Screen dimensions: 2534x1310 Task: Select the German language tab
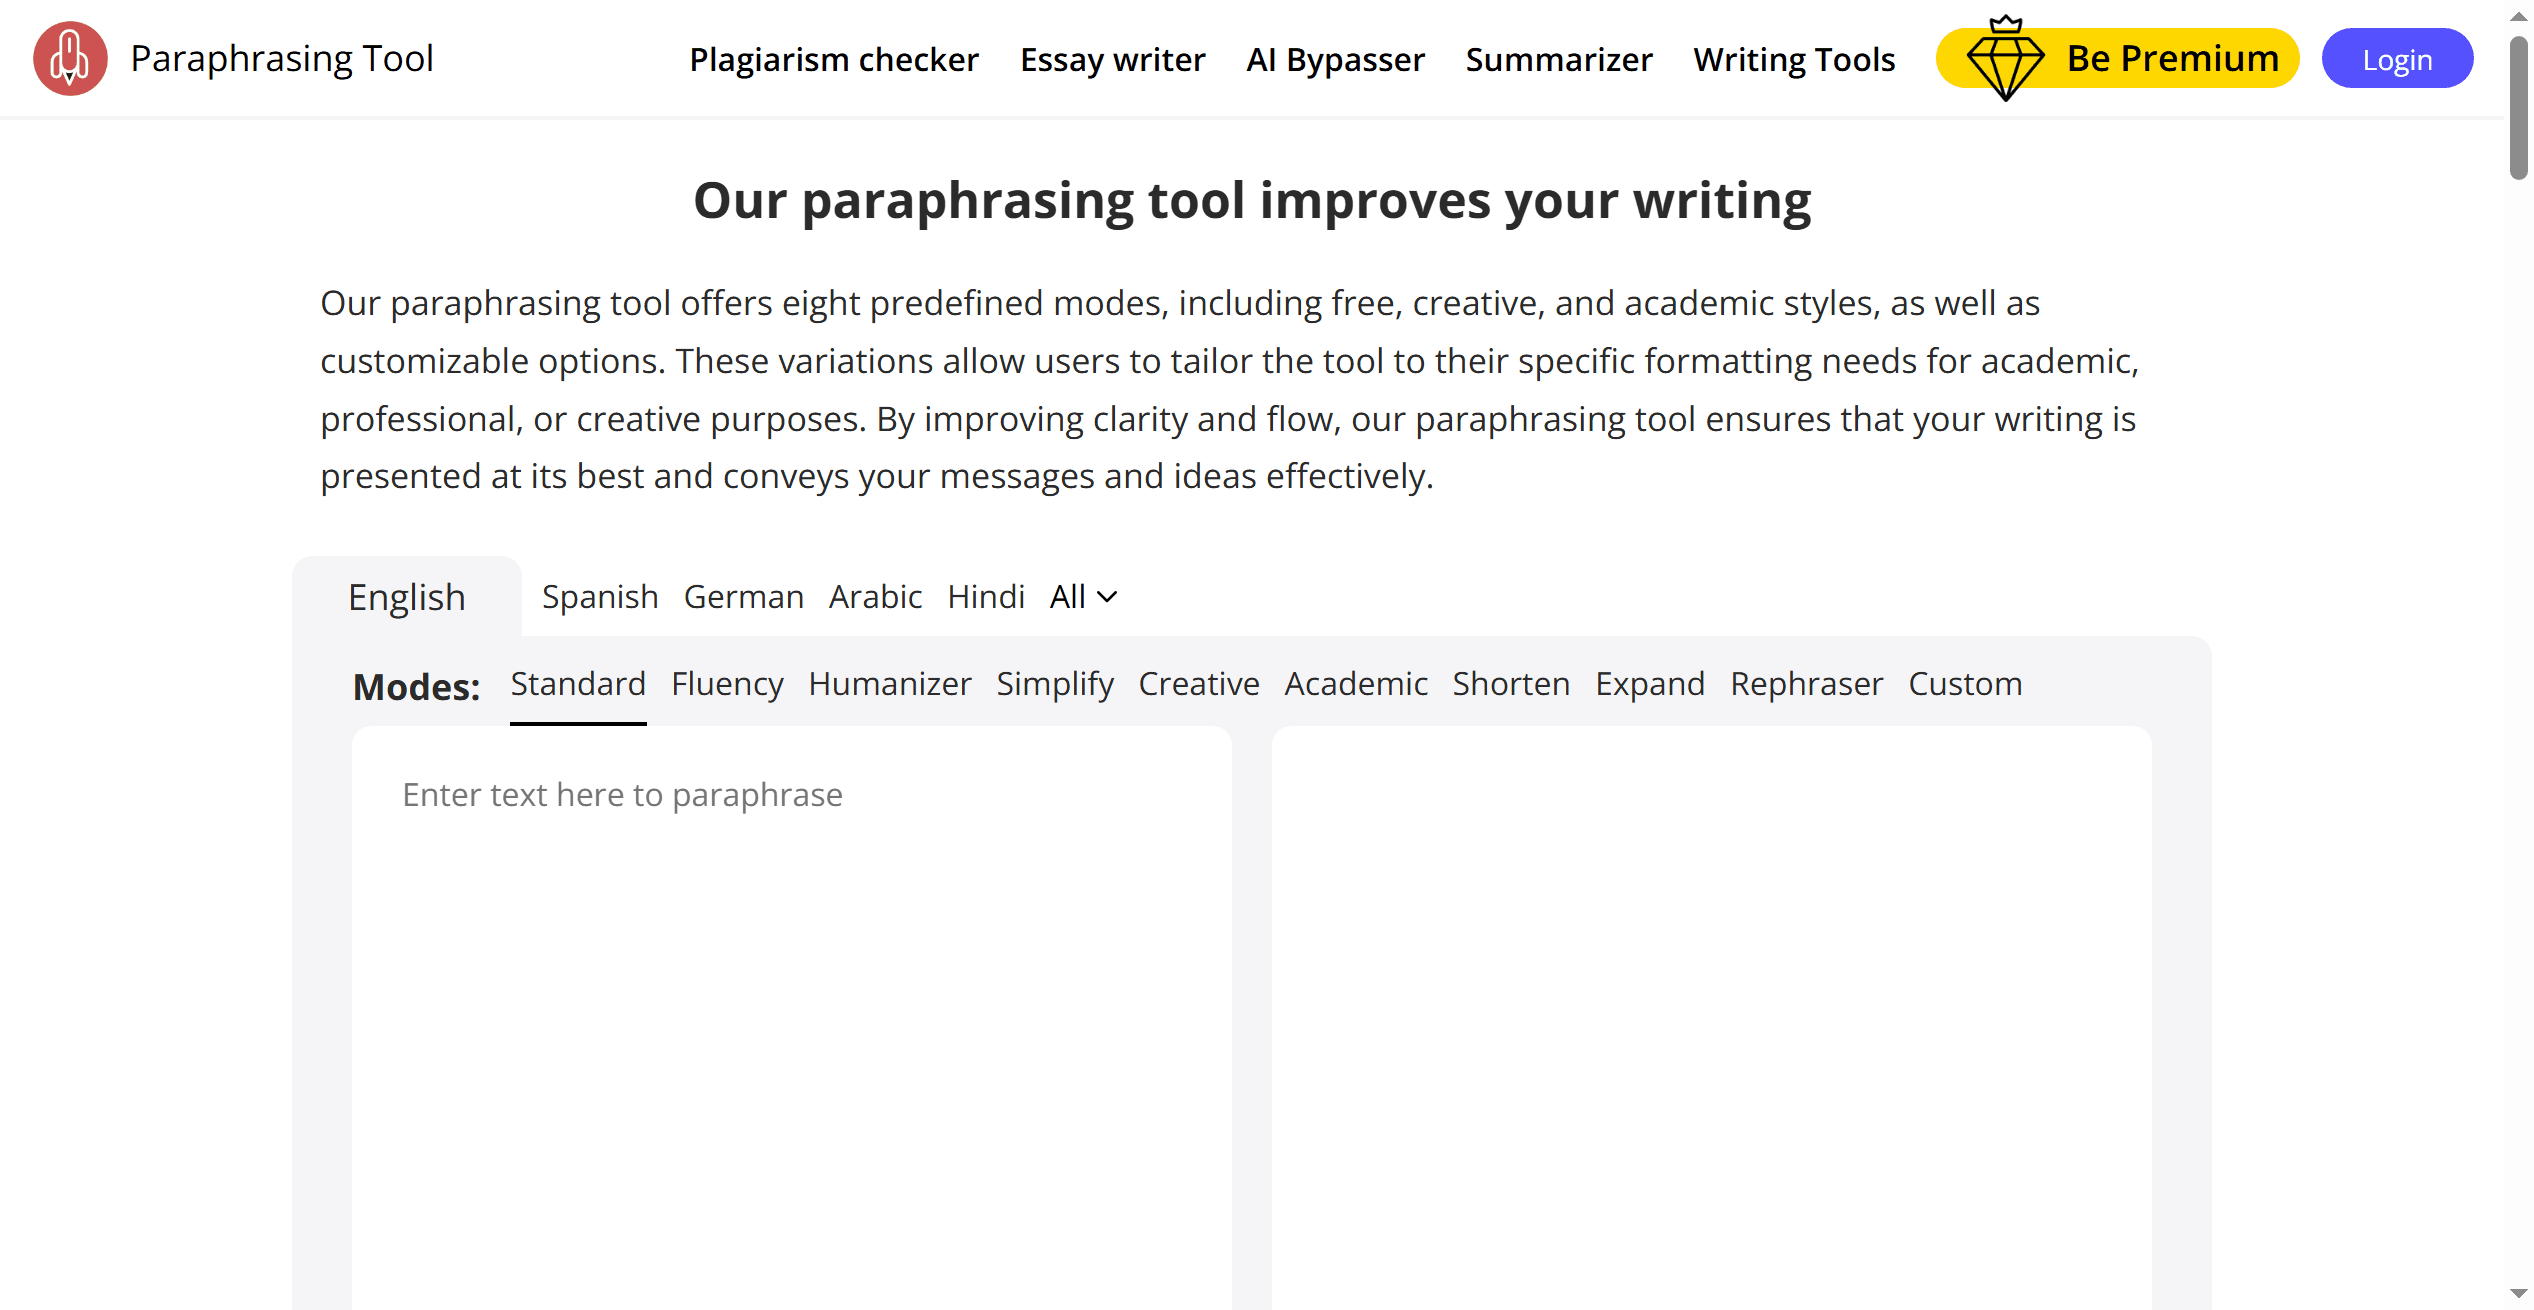(x=743, y=597)
